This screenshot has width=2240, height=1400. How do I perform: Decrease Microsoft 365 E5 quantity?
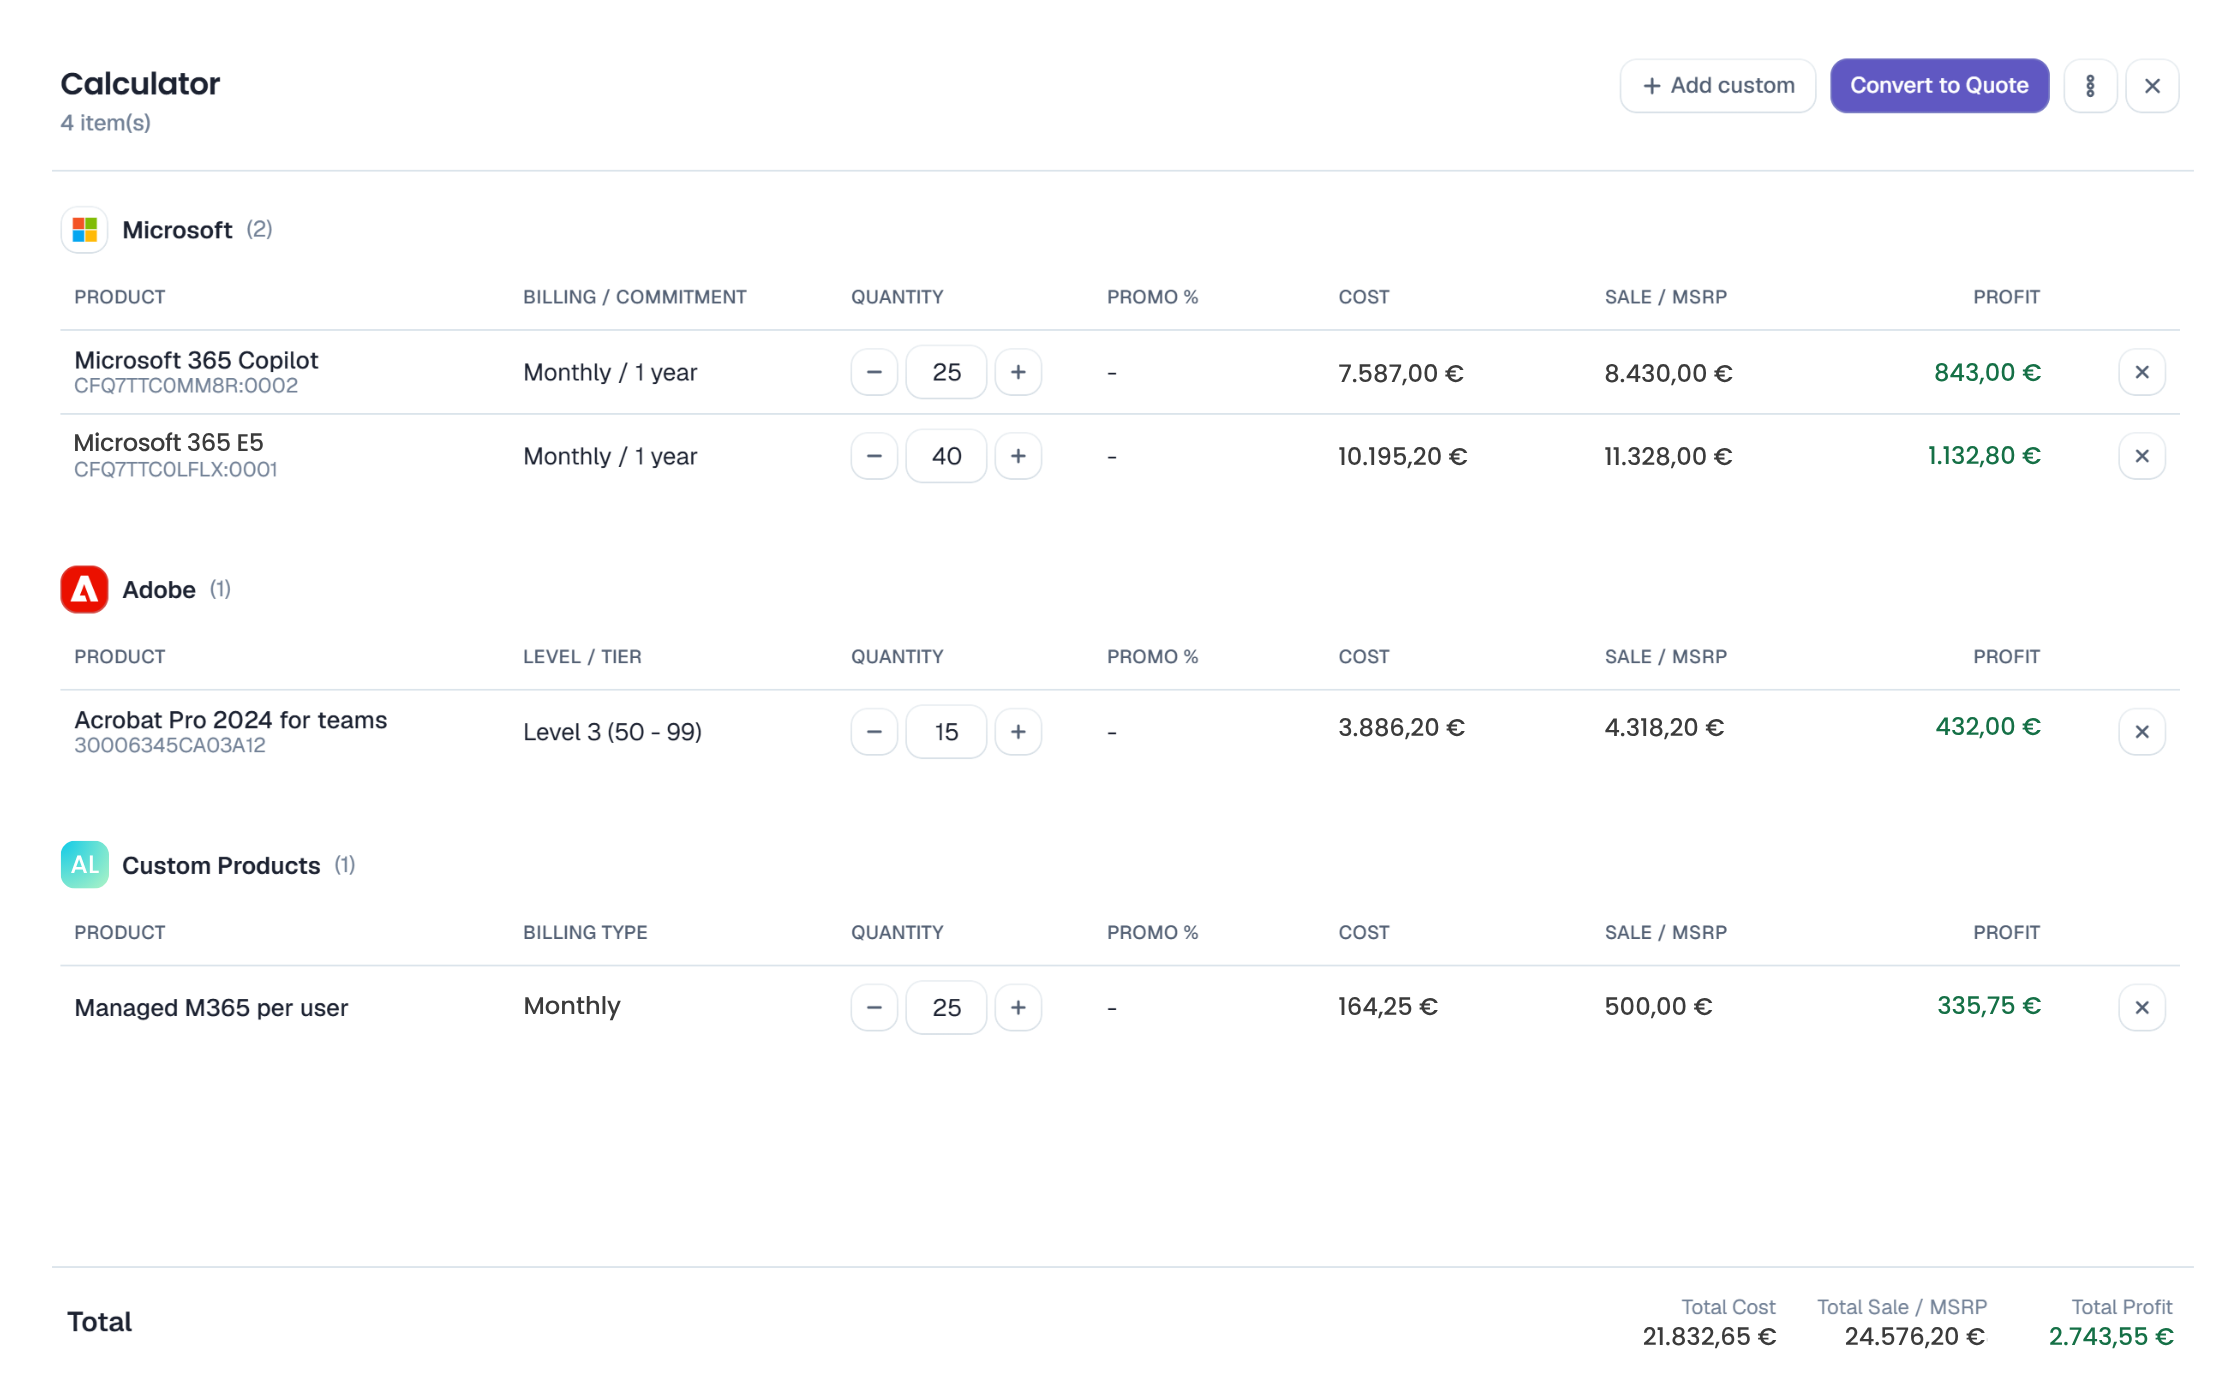pos(874,456)
